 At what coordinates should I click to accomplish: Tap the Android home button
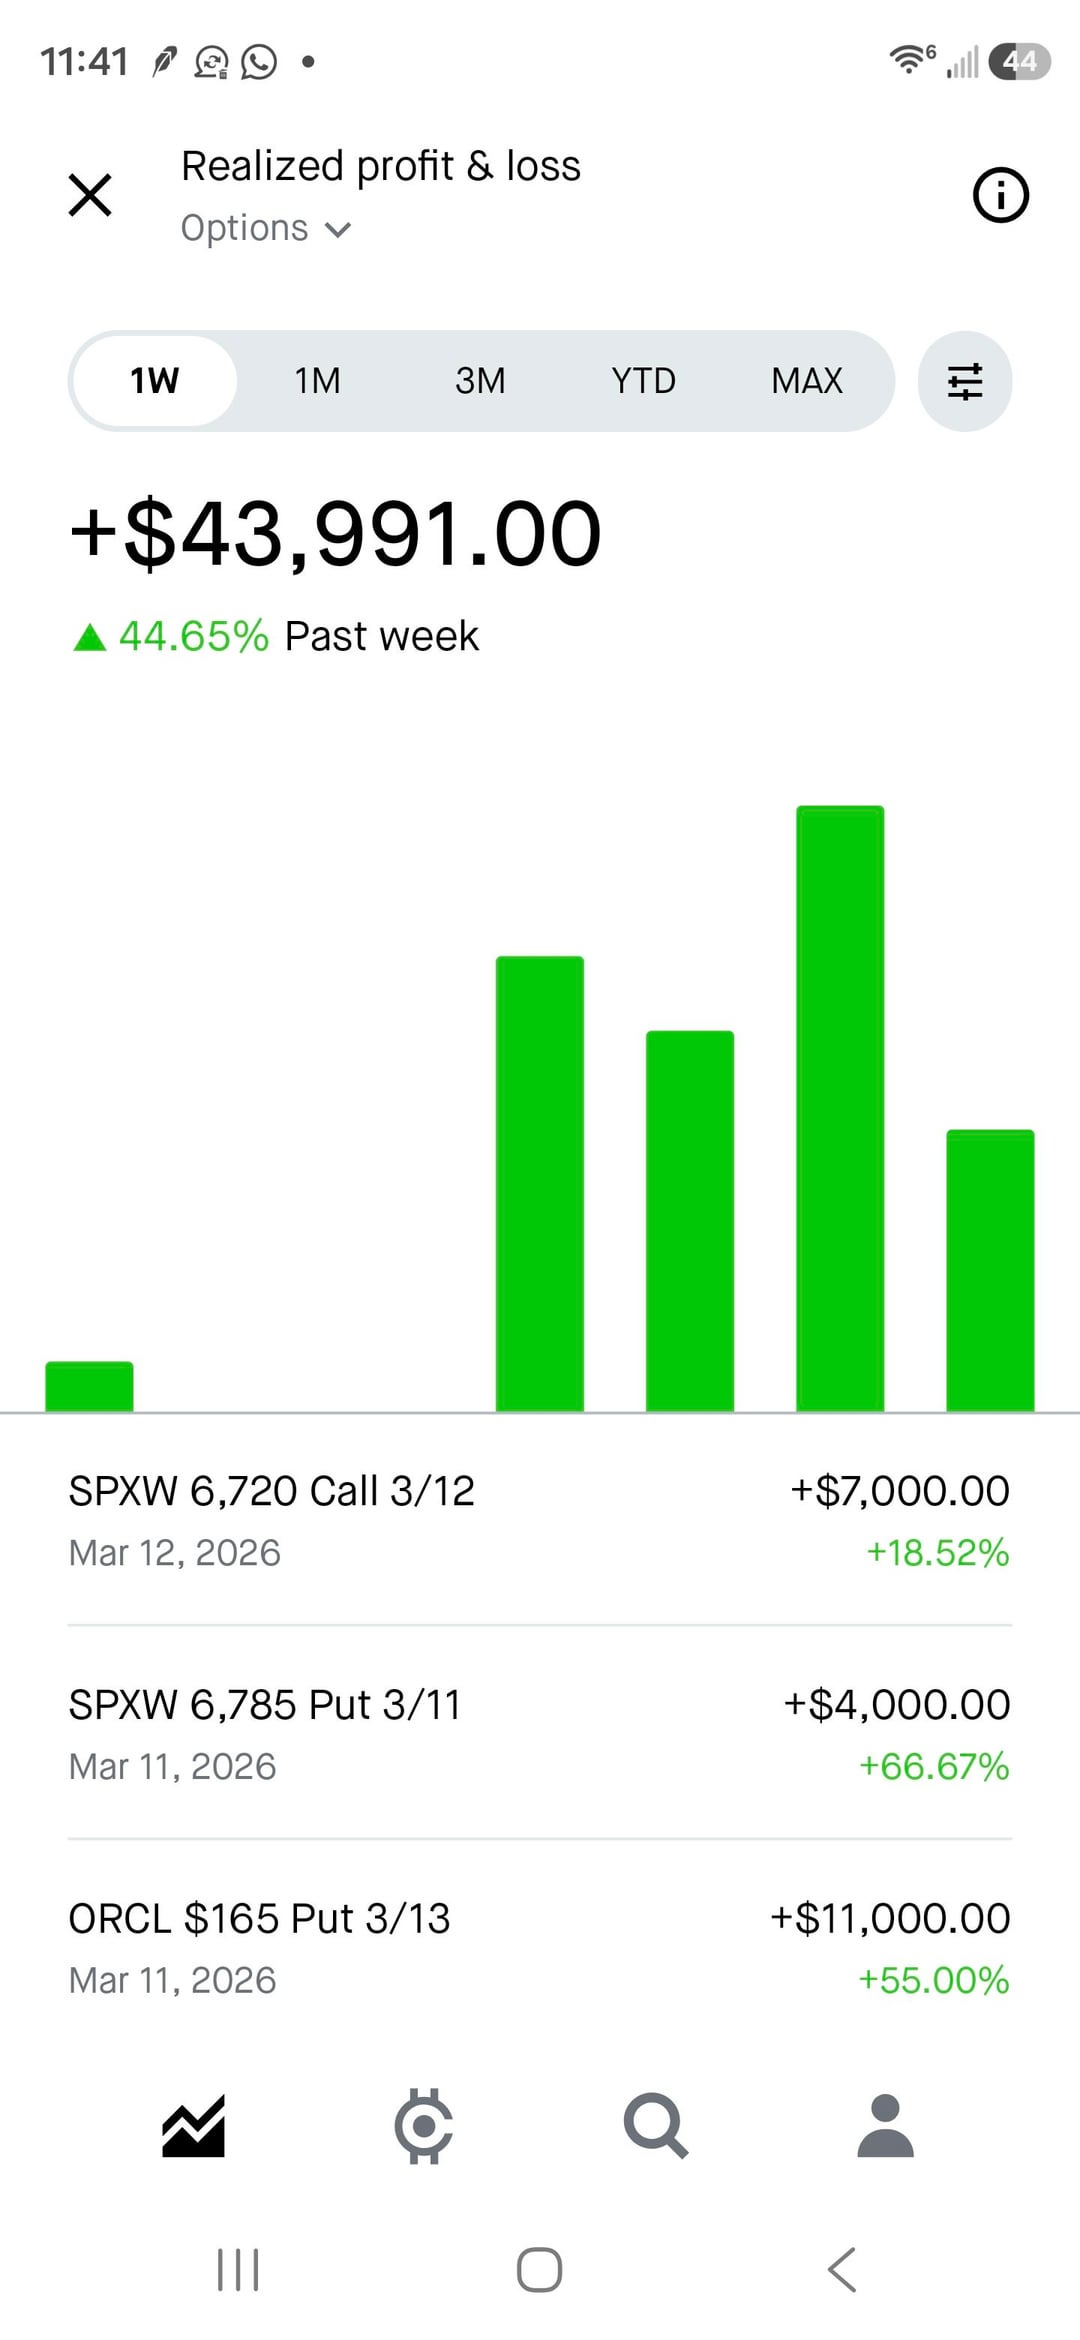pyautogui.click(x=539, y=2269)
